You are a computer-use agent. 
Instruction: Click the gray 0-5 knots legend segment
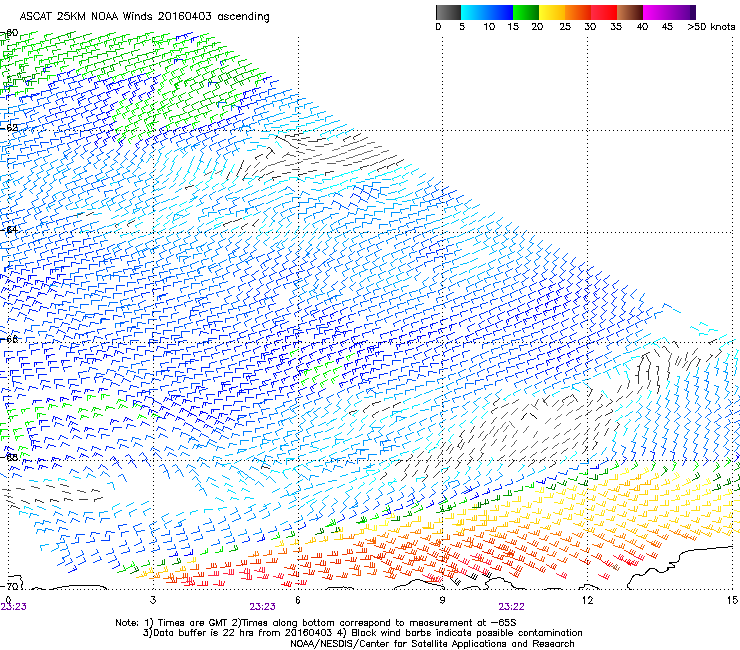tap(448, 12)
